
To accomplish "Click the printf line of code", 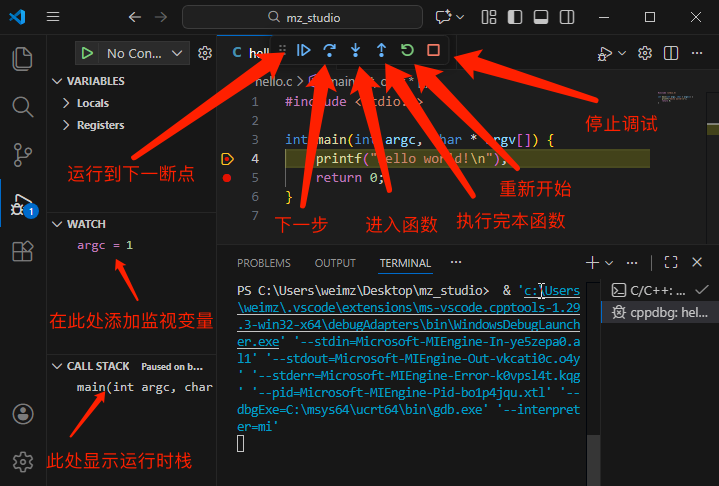I will tap(411, 159).
